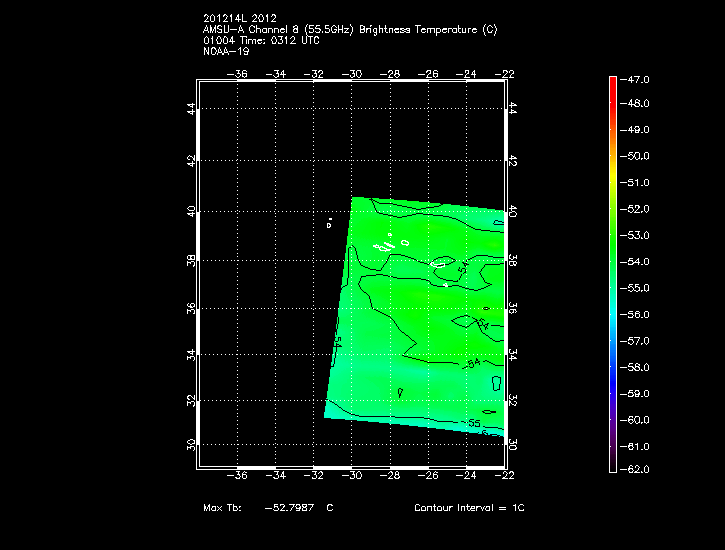The height and width of the screenshot is (550, 725).
Task: Click the -36 longitude label on the top axis
Action: click(238, 75)
